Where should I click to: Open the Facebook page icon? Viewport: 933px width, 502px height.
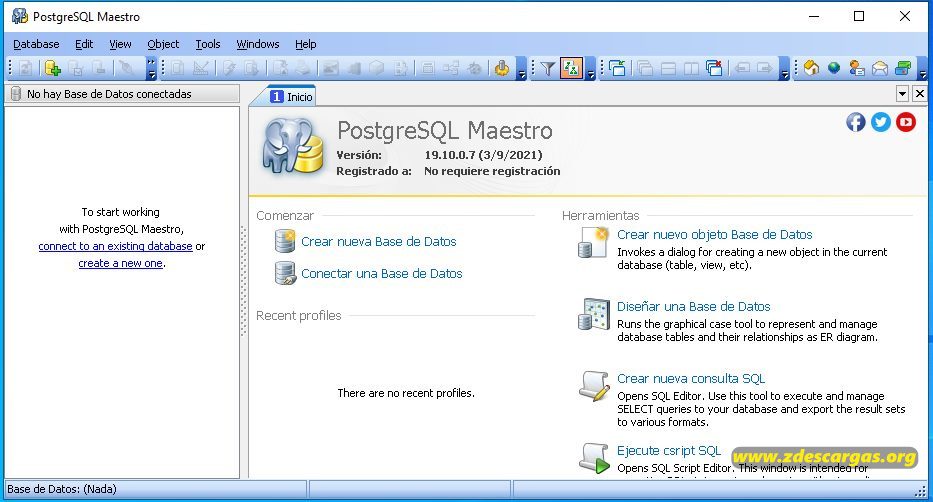pyautogui.click(x=856, y=122)
